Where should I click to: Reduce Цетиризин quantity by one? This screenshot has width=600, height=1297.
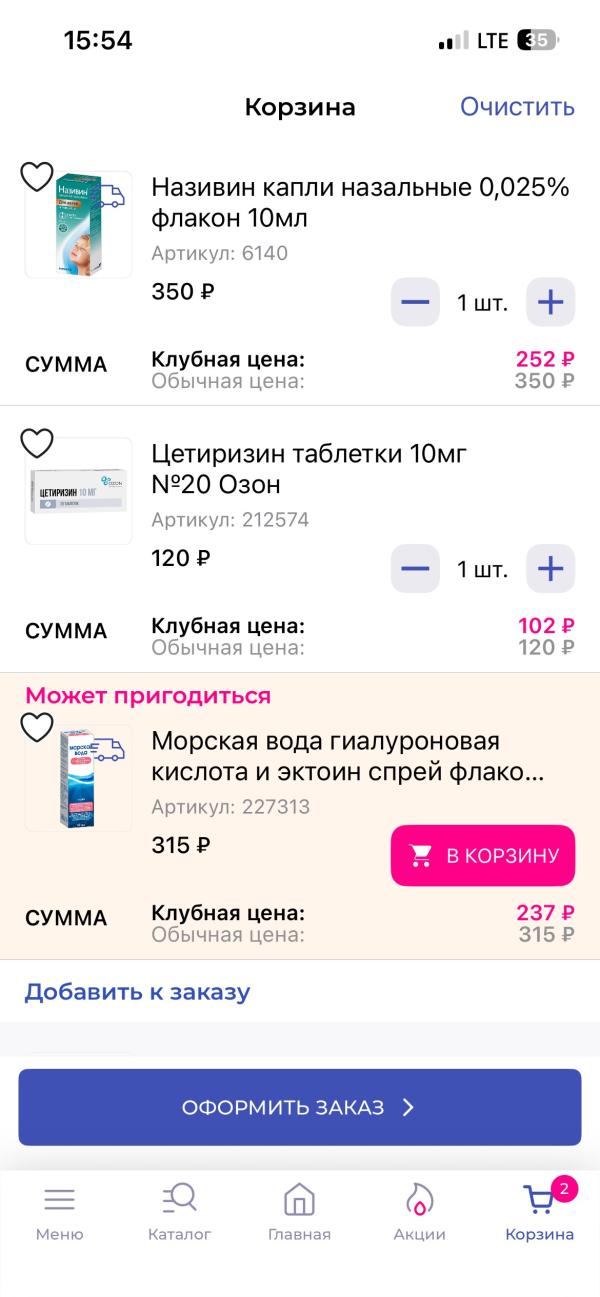(x=414, y=569)
